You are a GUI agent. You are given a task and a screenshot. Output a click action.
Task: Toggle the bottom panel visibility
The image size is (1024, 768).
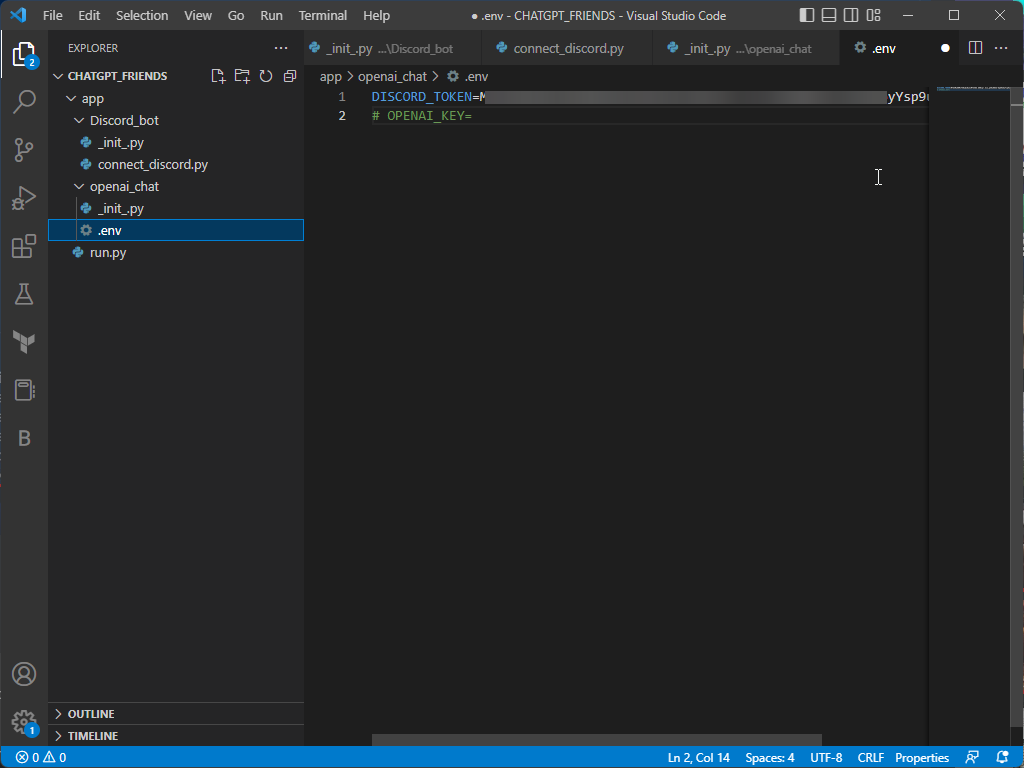point(829,15)
